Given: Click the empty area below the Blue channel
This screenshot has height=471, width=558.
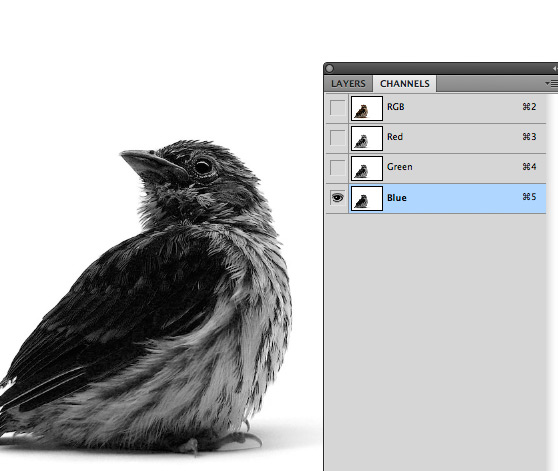Looking at the screenshot, I should click(436, 342).
